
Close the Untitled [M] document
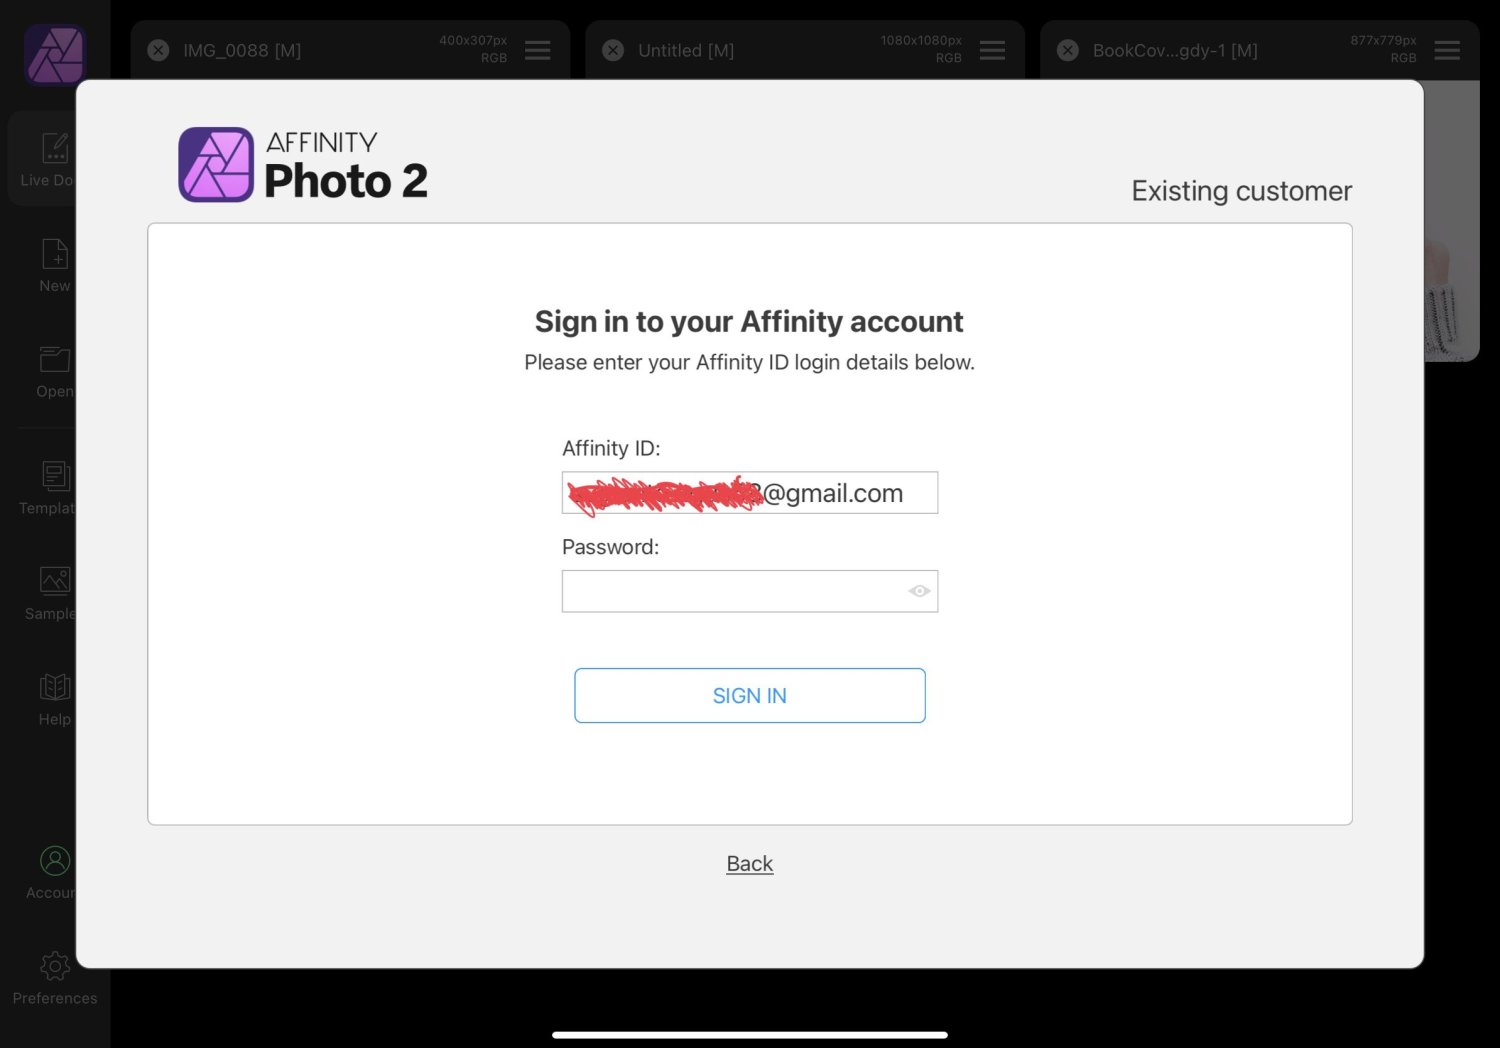click(613, 50)
